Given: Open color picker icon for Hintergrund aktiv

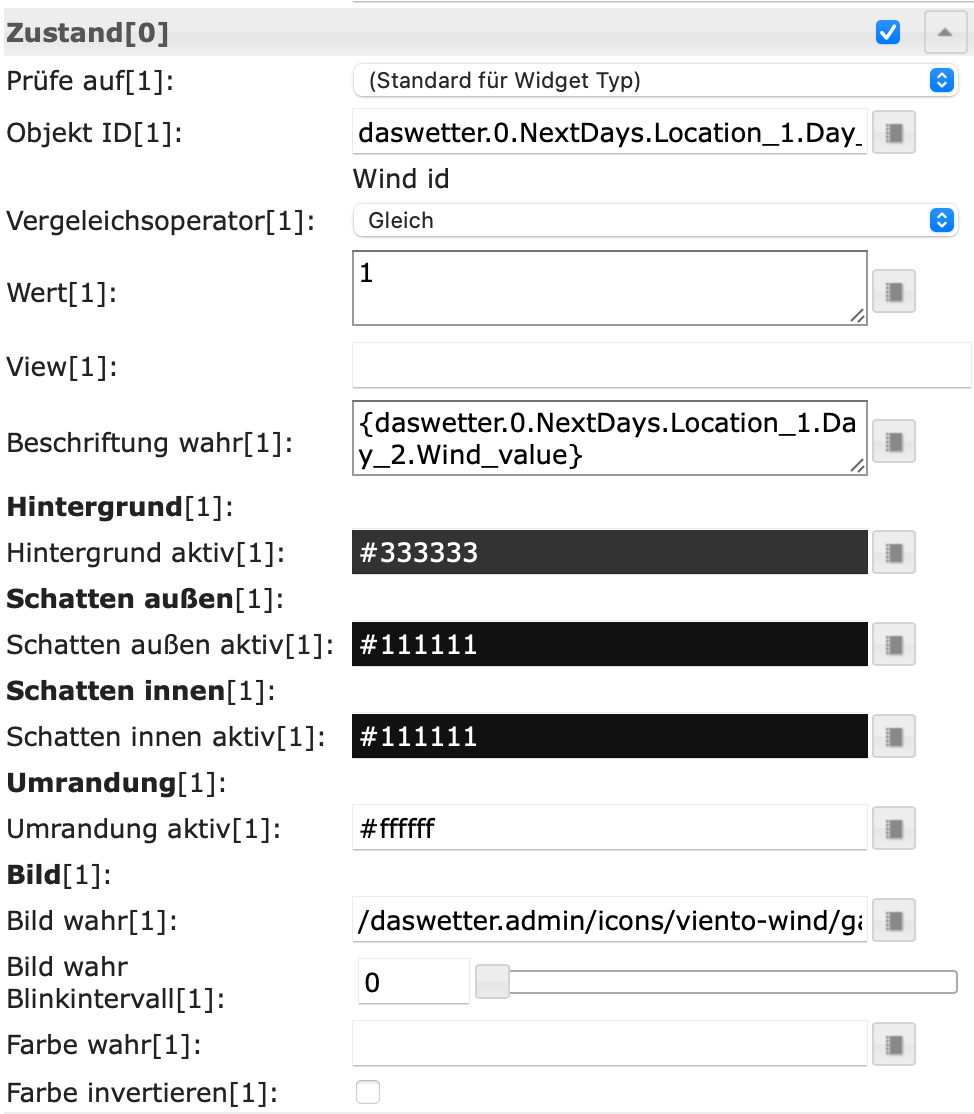Looking at the screenshot, I should pos(894,552).
